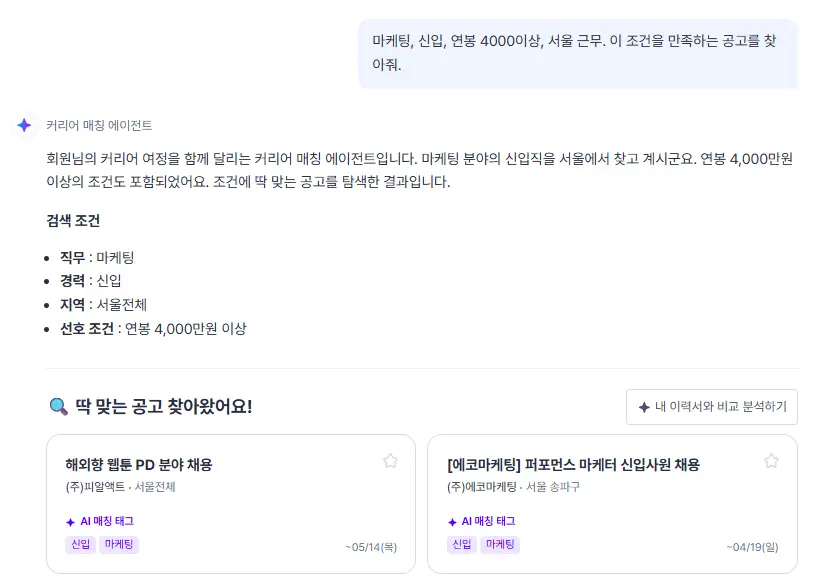Click the ~05/14(목) deadline label
Viewport: 821px width, 578px height.
[370, 547]
